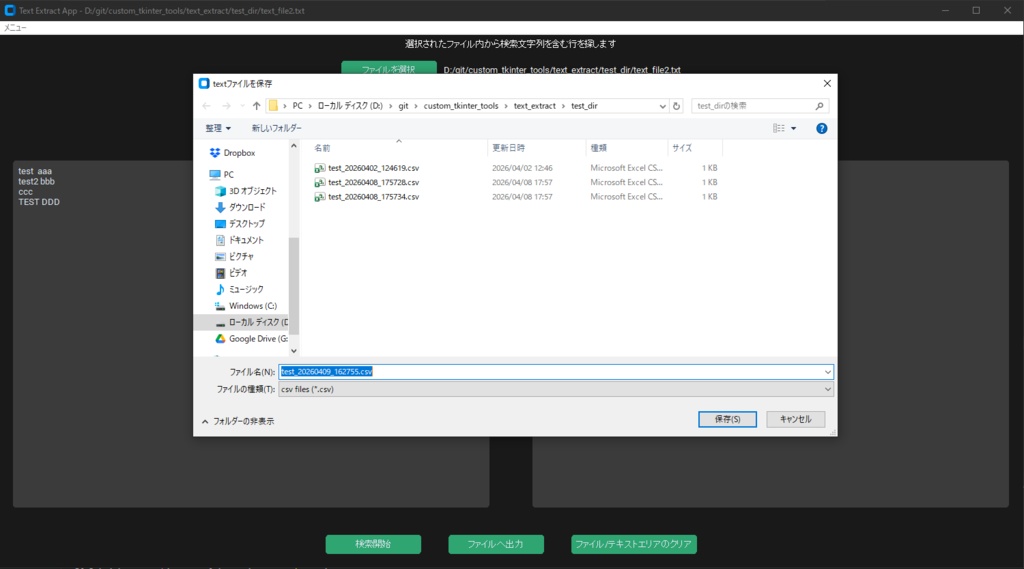The image size is (1024, 569).
Task: Go up one folder level arrow
Action: click(x=257, y=106)
